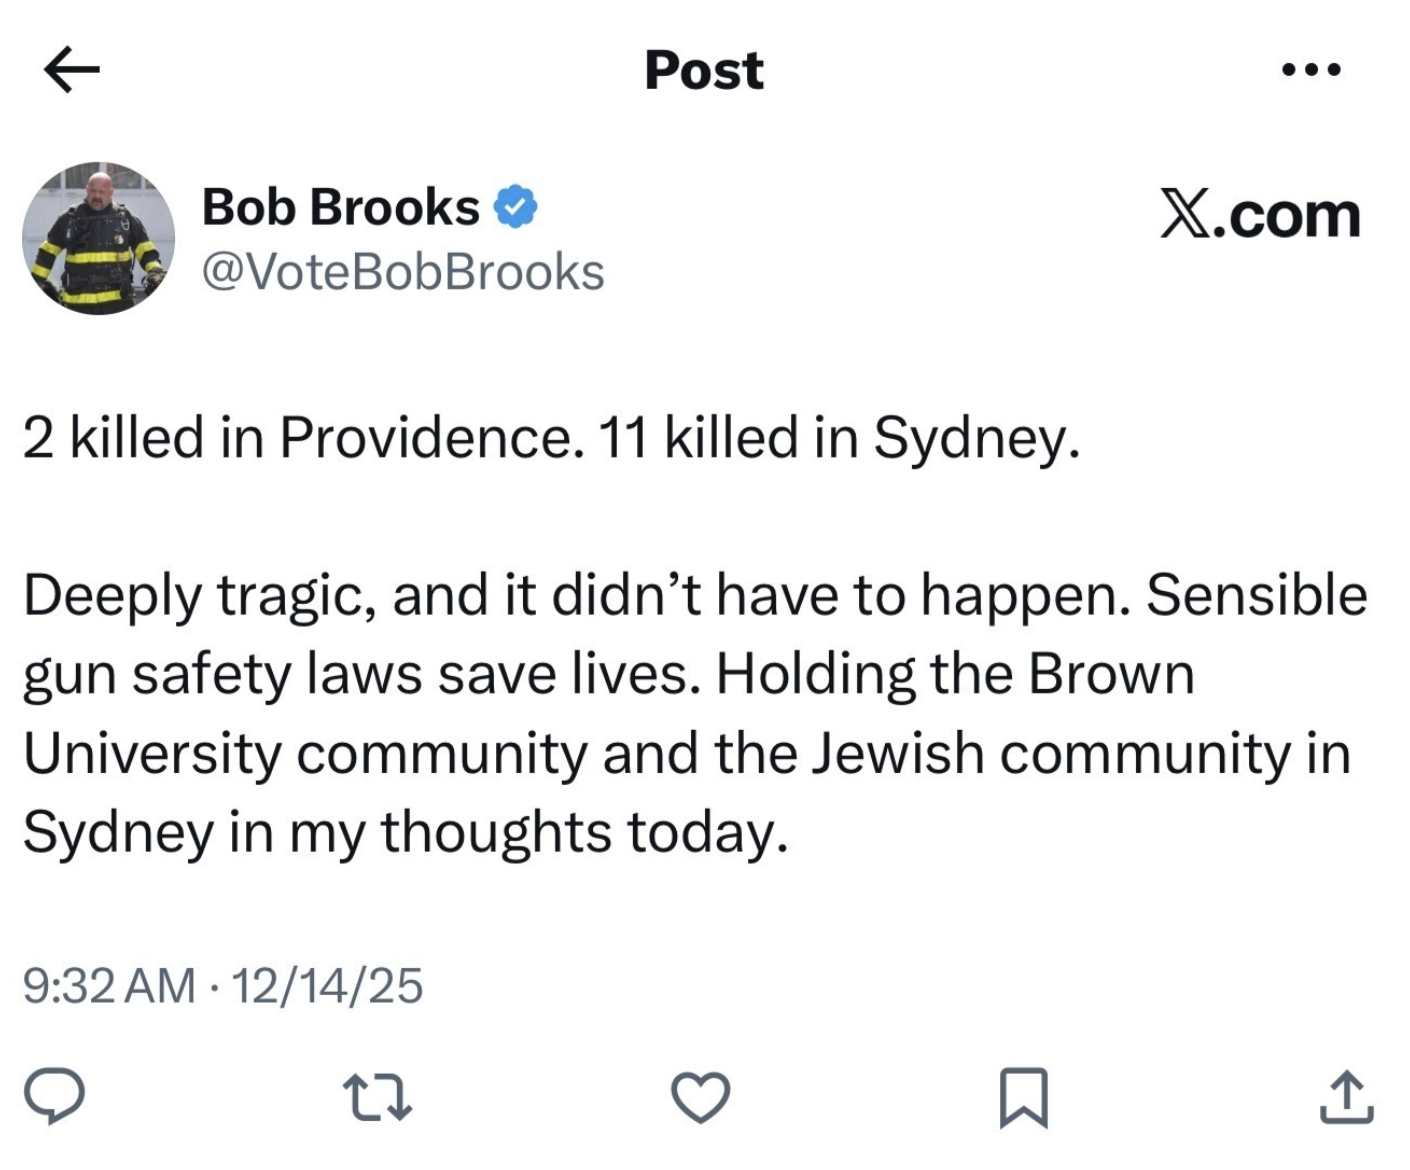This screenshot has width=1410, height=1170.
Task: Open Bob Brooks profile picture
Action: tap(98, 238)
